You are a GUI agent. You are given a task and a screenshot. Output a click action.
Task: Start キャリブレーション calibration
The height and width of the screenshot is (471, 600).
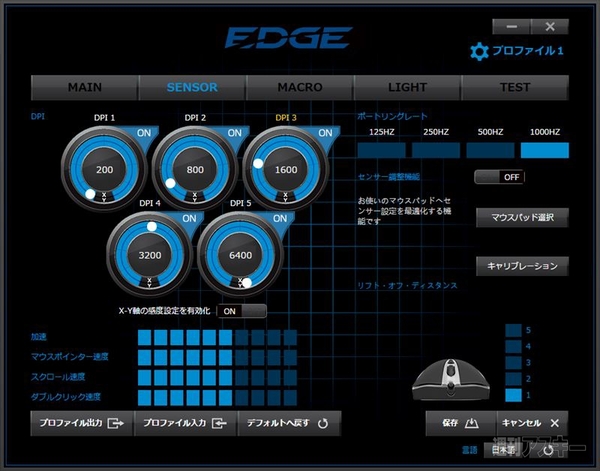(x=522, y=266)
